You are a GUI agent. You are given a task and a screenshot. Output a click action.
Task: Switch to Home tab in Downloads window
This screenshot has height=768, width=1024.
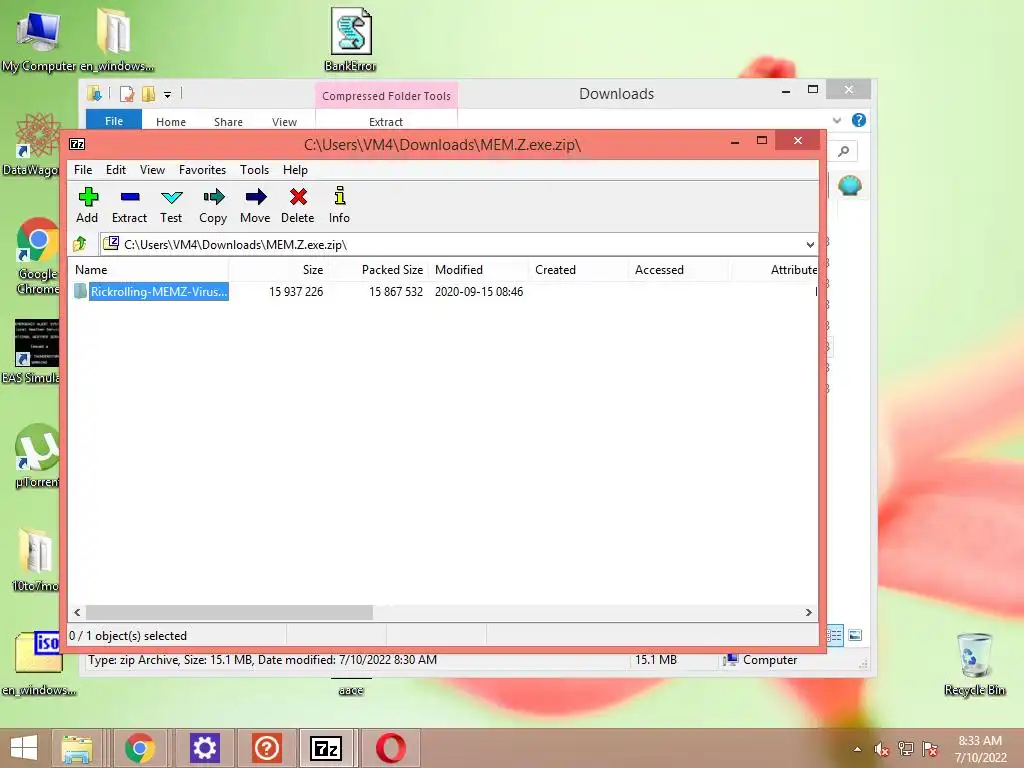pos(170,121)
